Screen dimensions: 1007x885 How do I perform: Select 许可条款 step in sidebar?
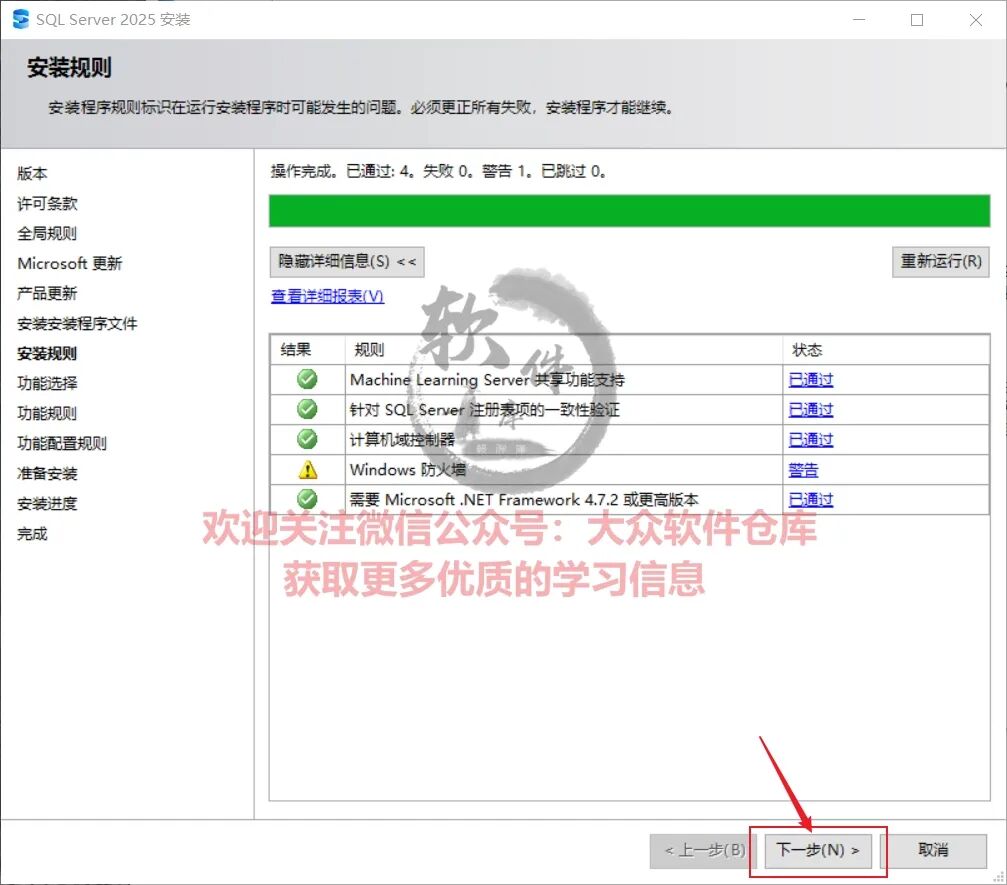(47, 204)
